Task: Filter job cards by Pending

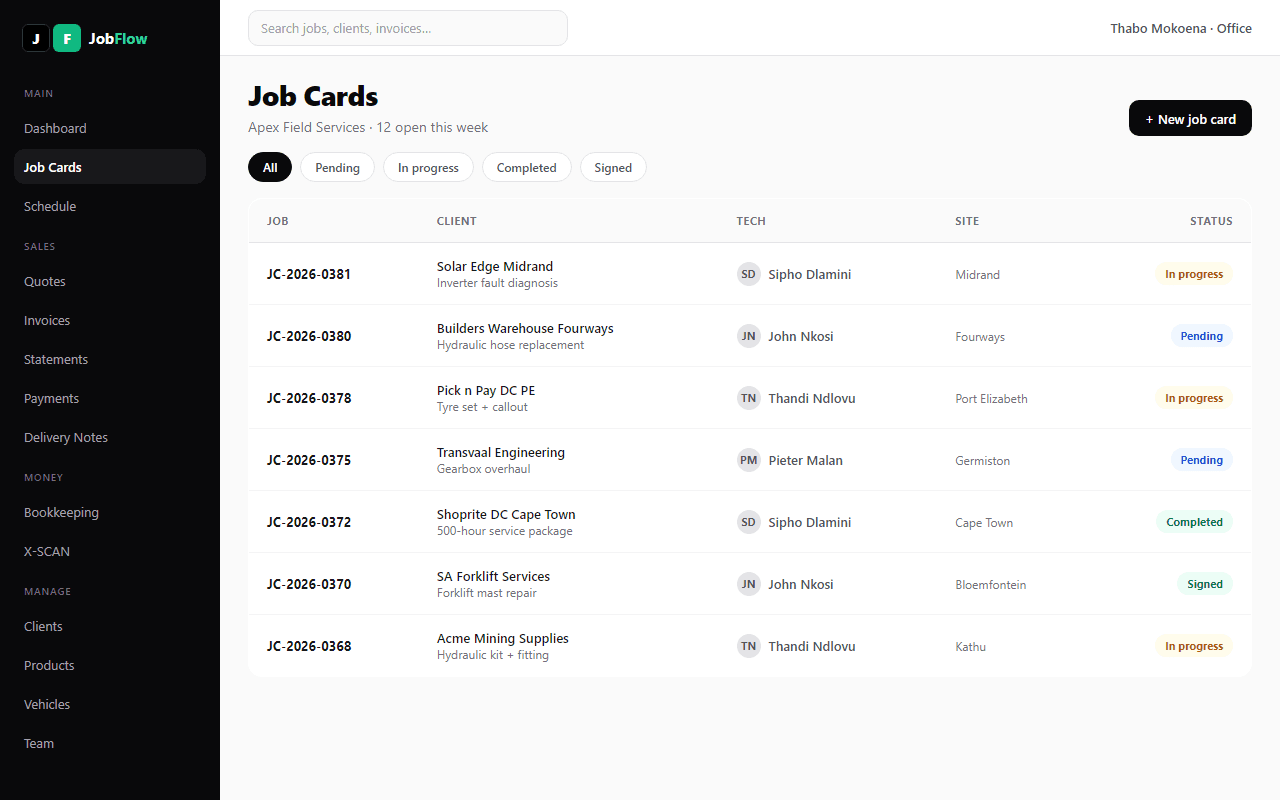Action: click(337, 167)
